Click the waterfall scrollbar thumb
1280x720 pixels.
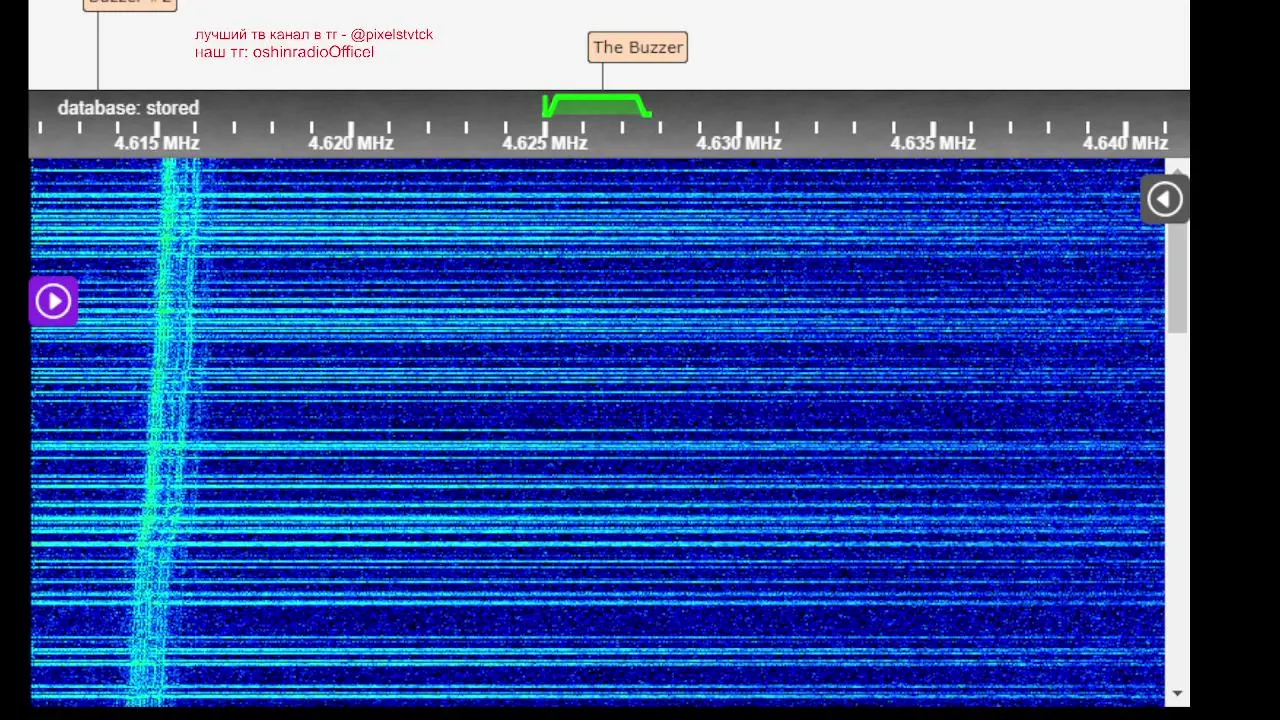[x=1178, y=277]
